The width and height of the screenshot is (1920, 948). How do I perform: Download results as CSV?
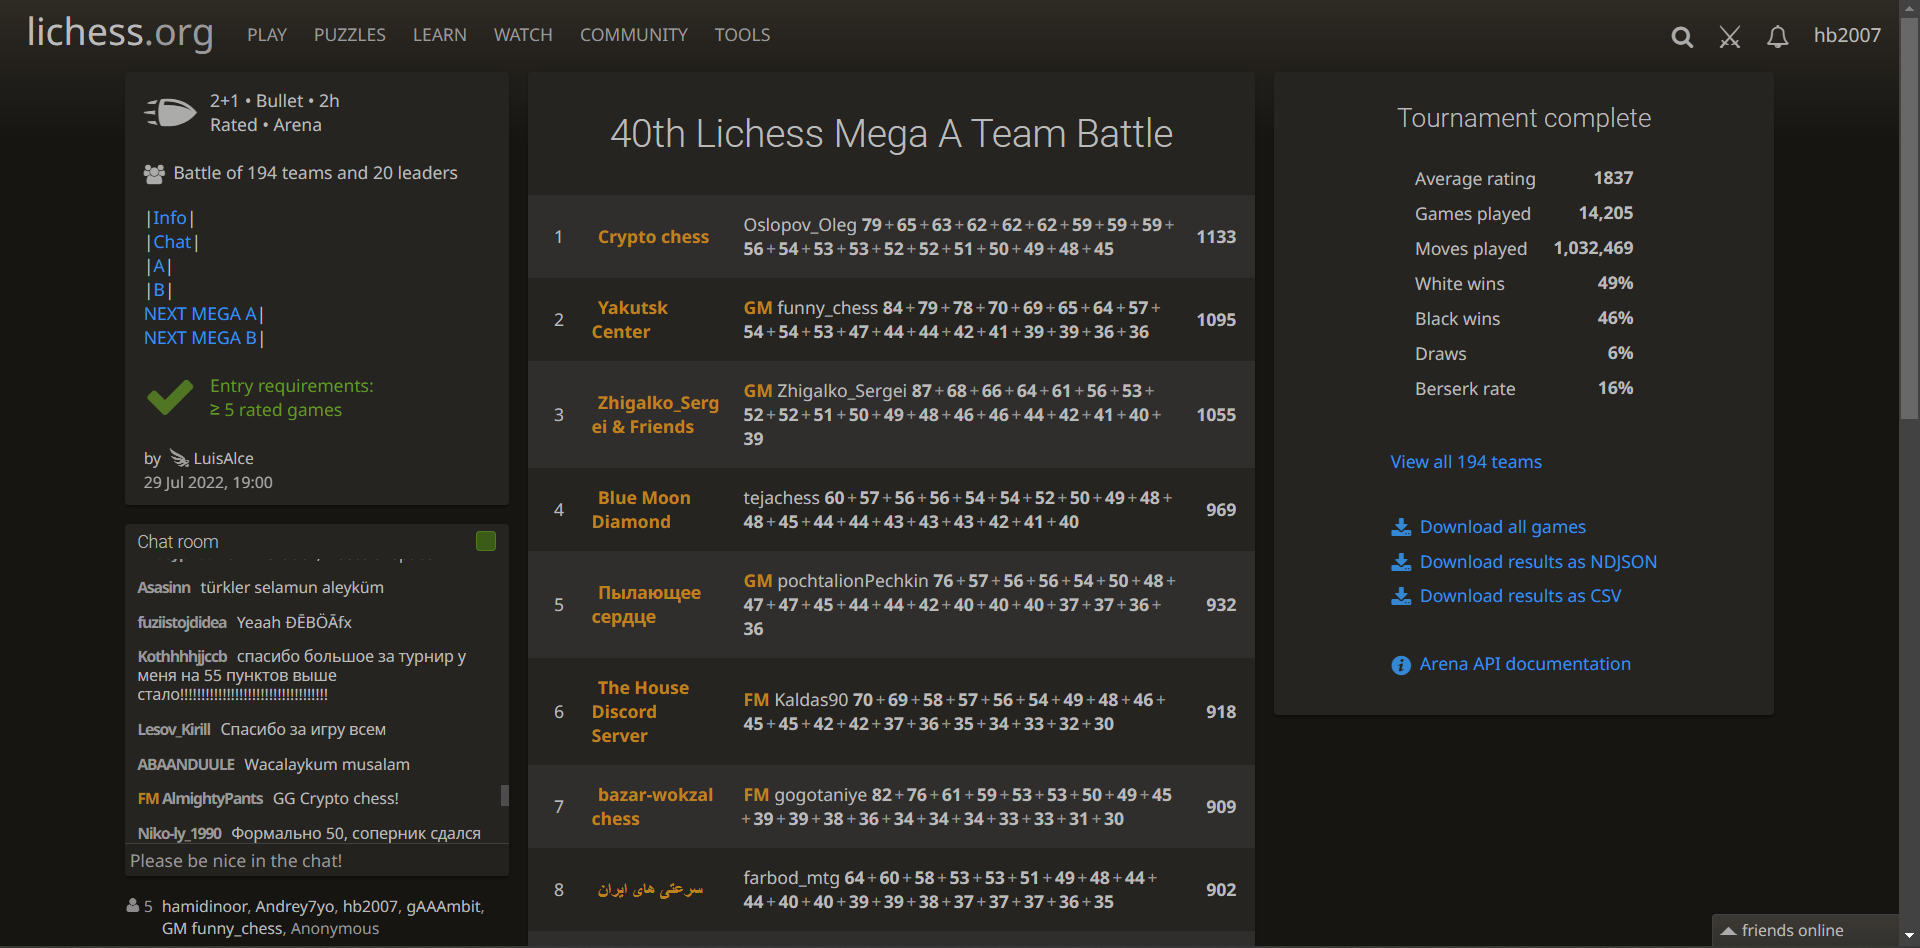1520,596
